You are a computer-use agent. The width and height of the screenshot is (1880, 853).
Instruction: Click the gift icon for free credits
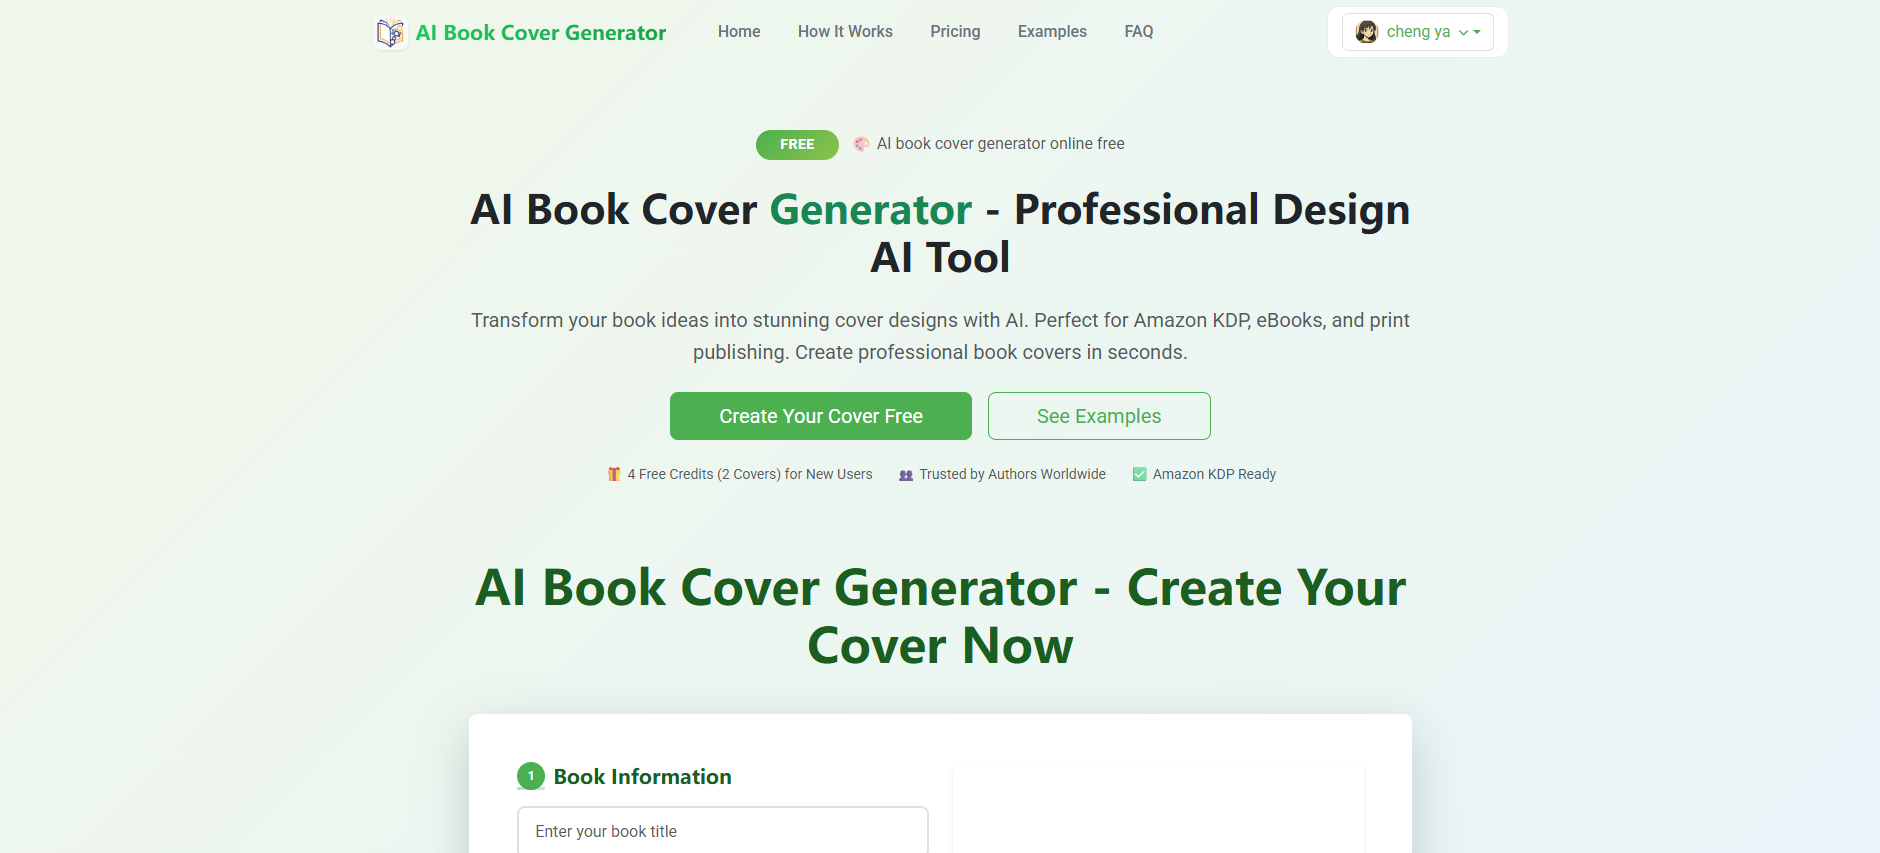tap(614, 474)
